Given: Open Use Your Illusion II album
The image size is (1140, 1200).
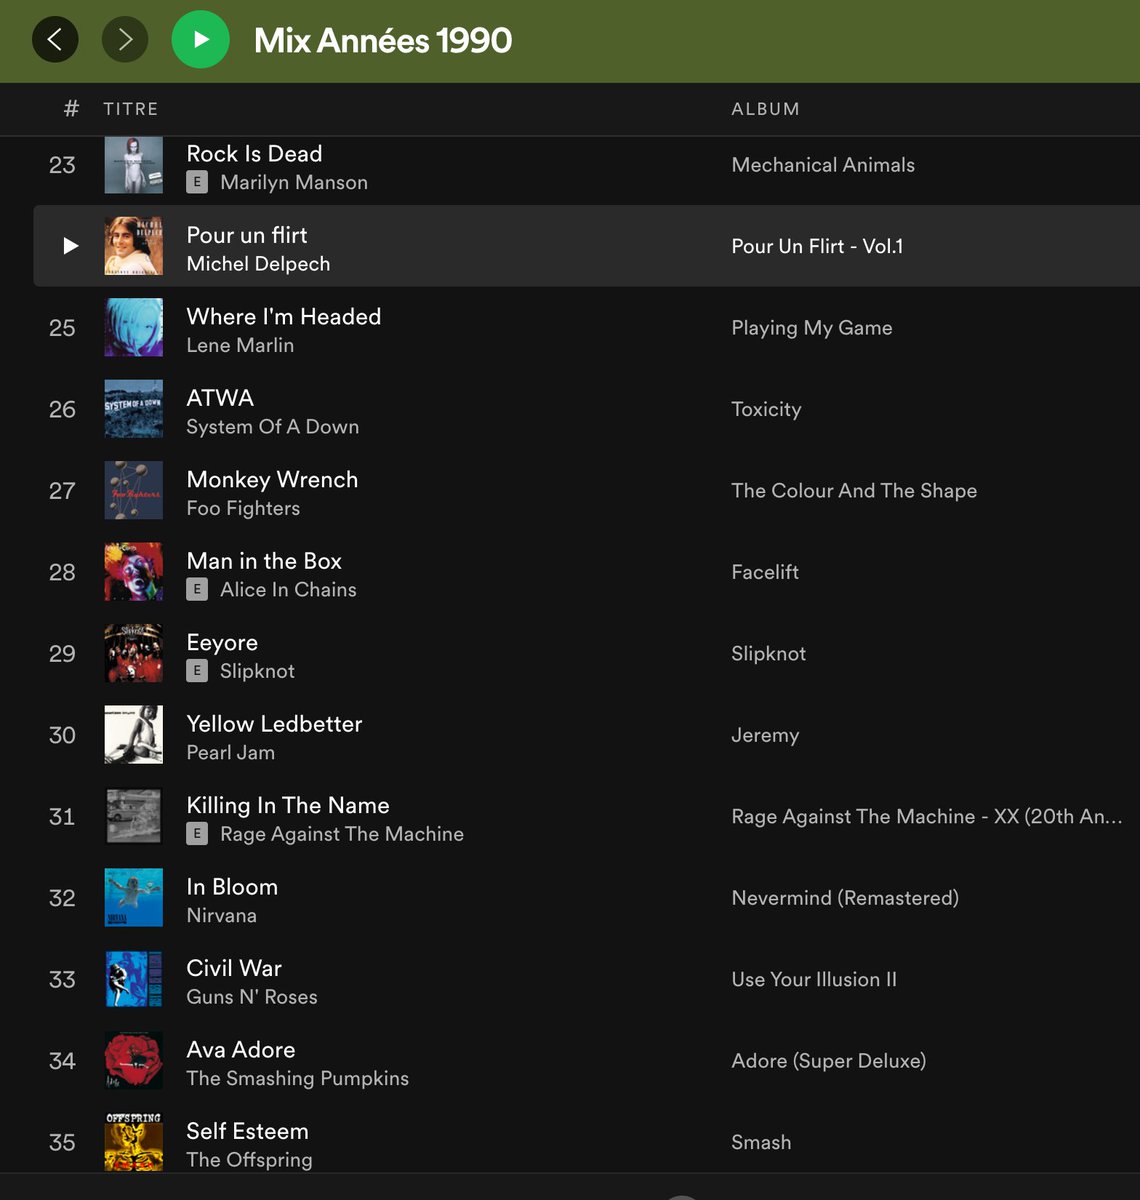Looking at the screenshot, I should pyautogui.click(x=814, y=980).
